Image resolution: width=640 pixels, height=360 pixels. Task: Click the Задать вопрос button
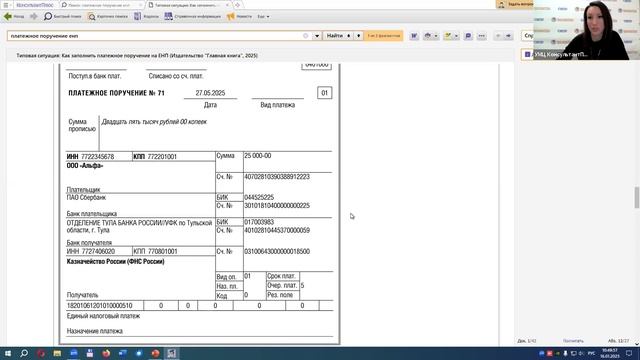(515, 4)
